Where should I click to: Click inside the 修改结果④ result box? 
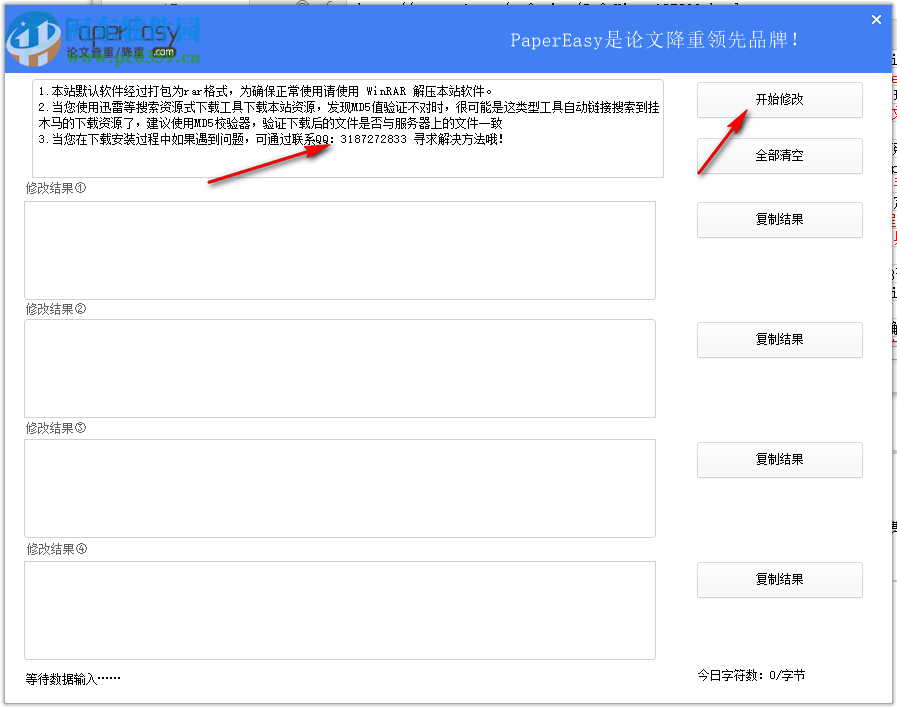point(340,610)
